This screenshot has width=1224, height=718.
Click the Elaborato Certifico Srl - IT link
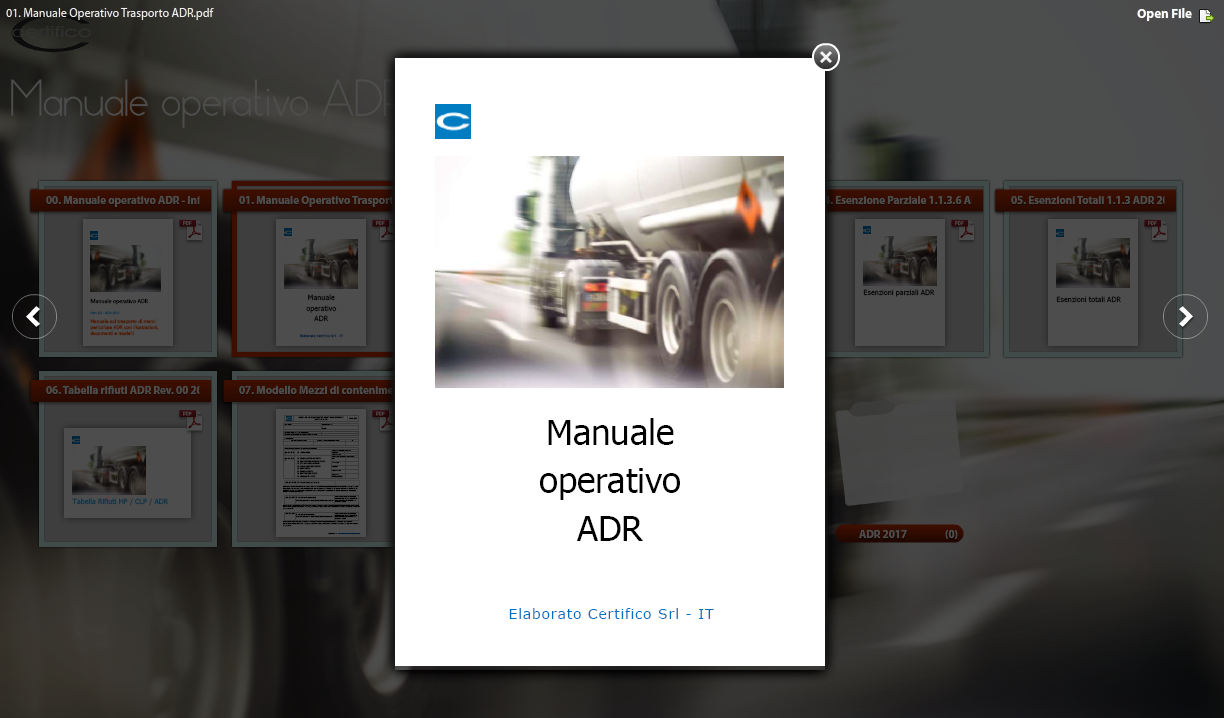click(x=610, y=614)
